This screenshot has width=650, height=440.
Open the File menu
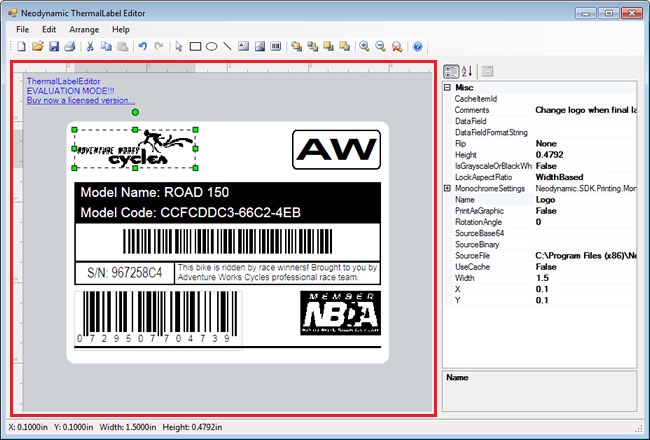pos(22,29)
